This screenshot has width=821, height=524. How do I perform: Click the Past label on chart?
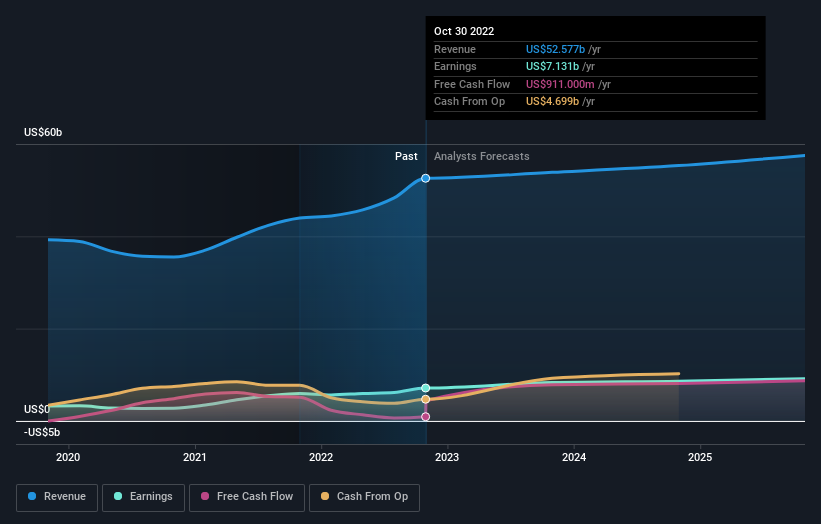[406, 157]
